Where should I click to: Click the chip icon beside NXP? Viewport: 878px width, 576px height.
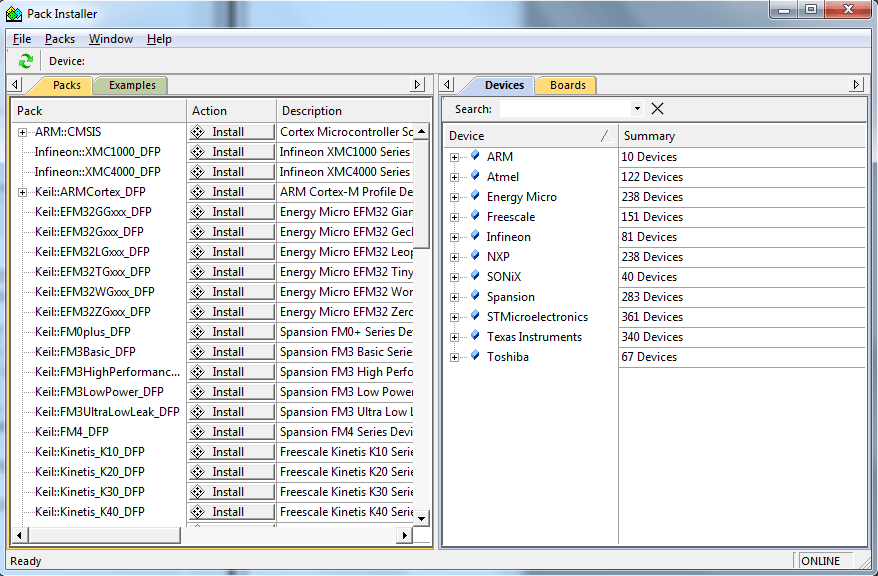coord(475,256)
